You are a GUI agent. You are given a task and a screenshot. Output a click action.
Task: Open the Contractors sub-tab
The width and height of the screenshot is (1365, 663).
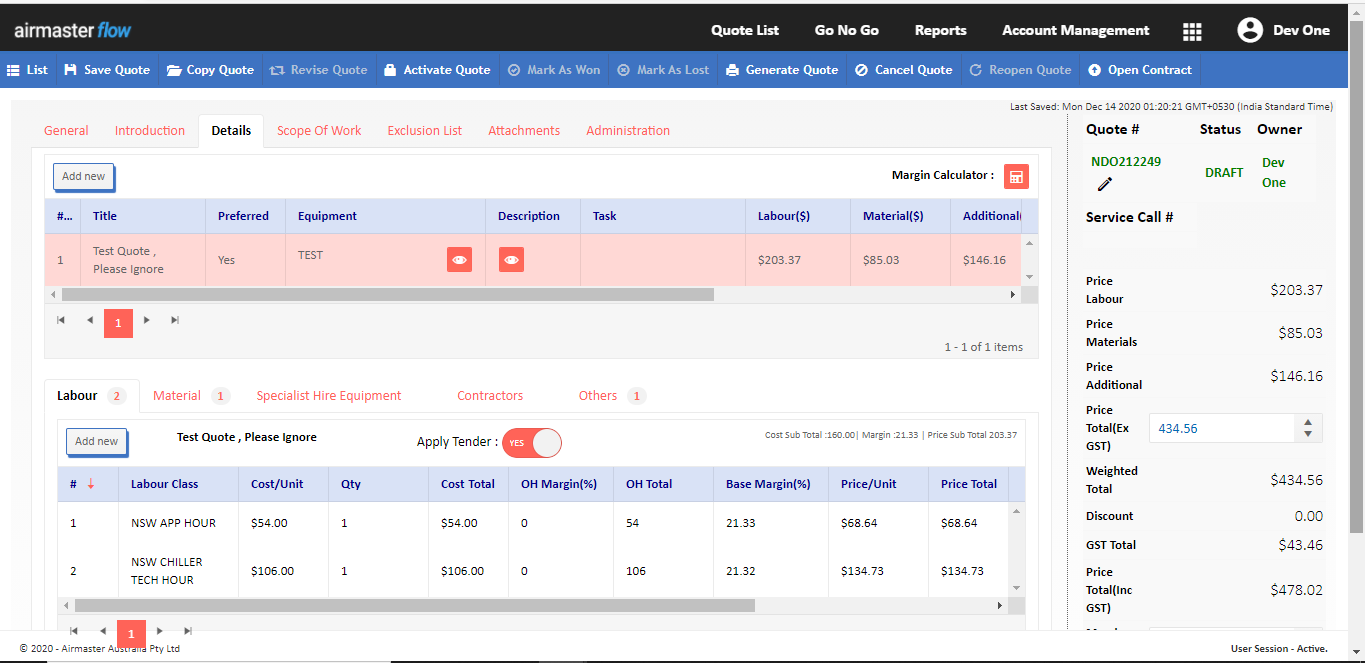pyautogui.click(x=490, y=396)
